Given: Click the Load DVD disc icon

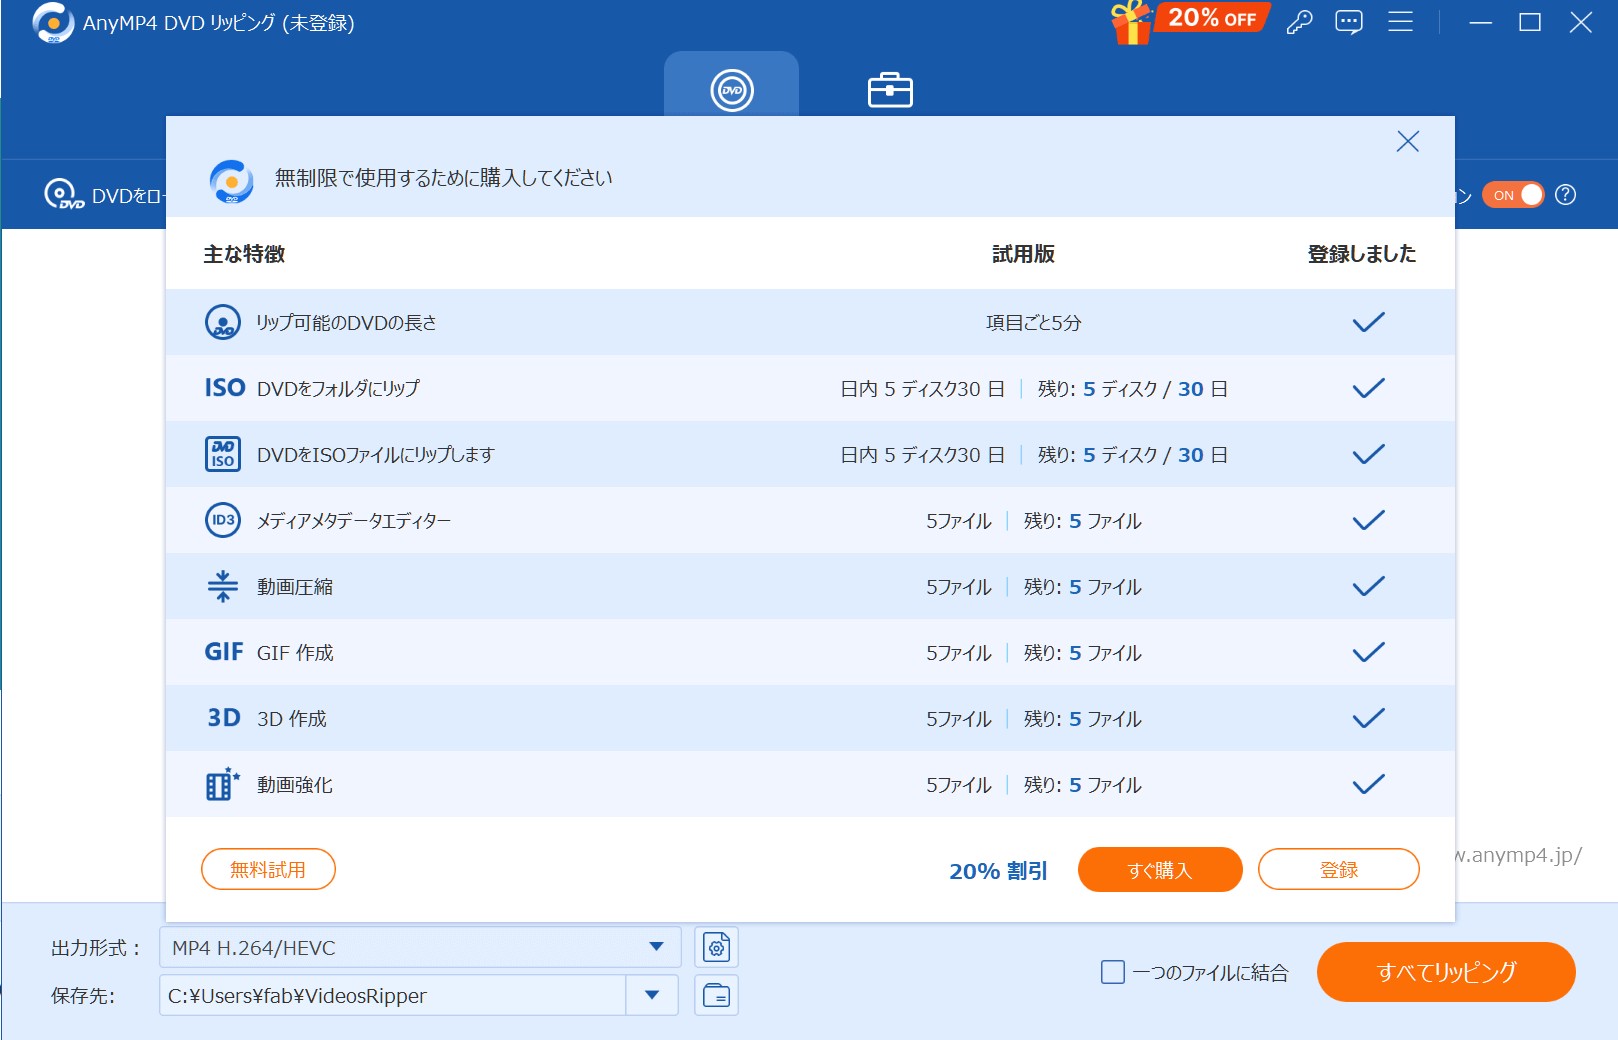Looking at the screenshot, I should [x=63, y=194].
